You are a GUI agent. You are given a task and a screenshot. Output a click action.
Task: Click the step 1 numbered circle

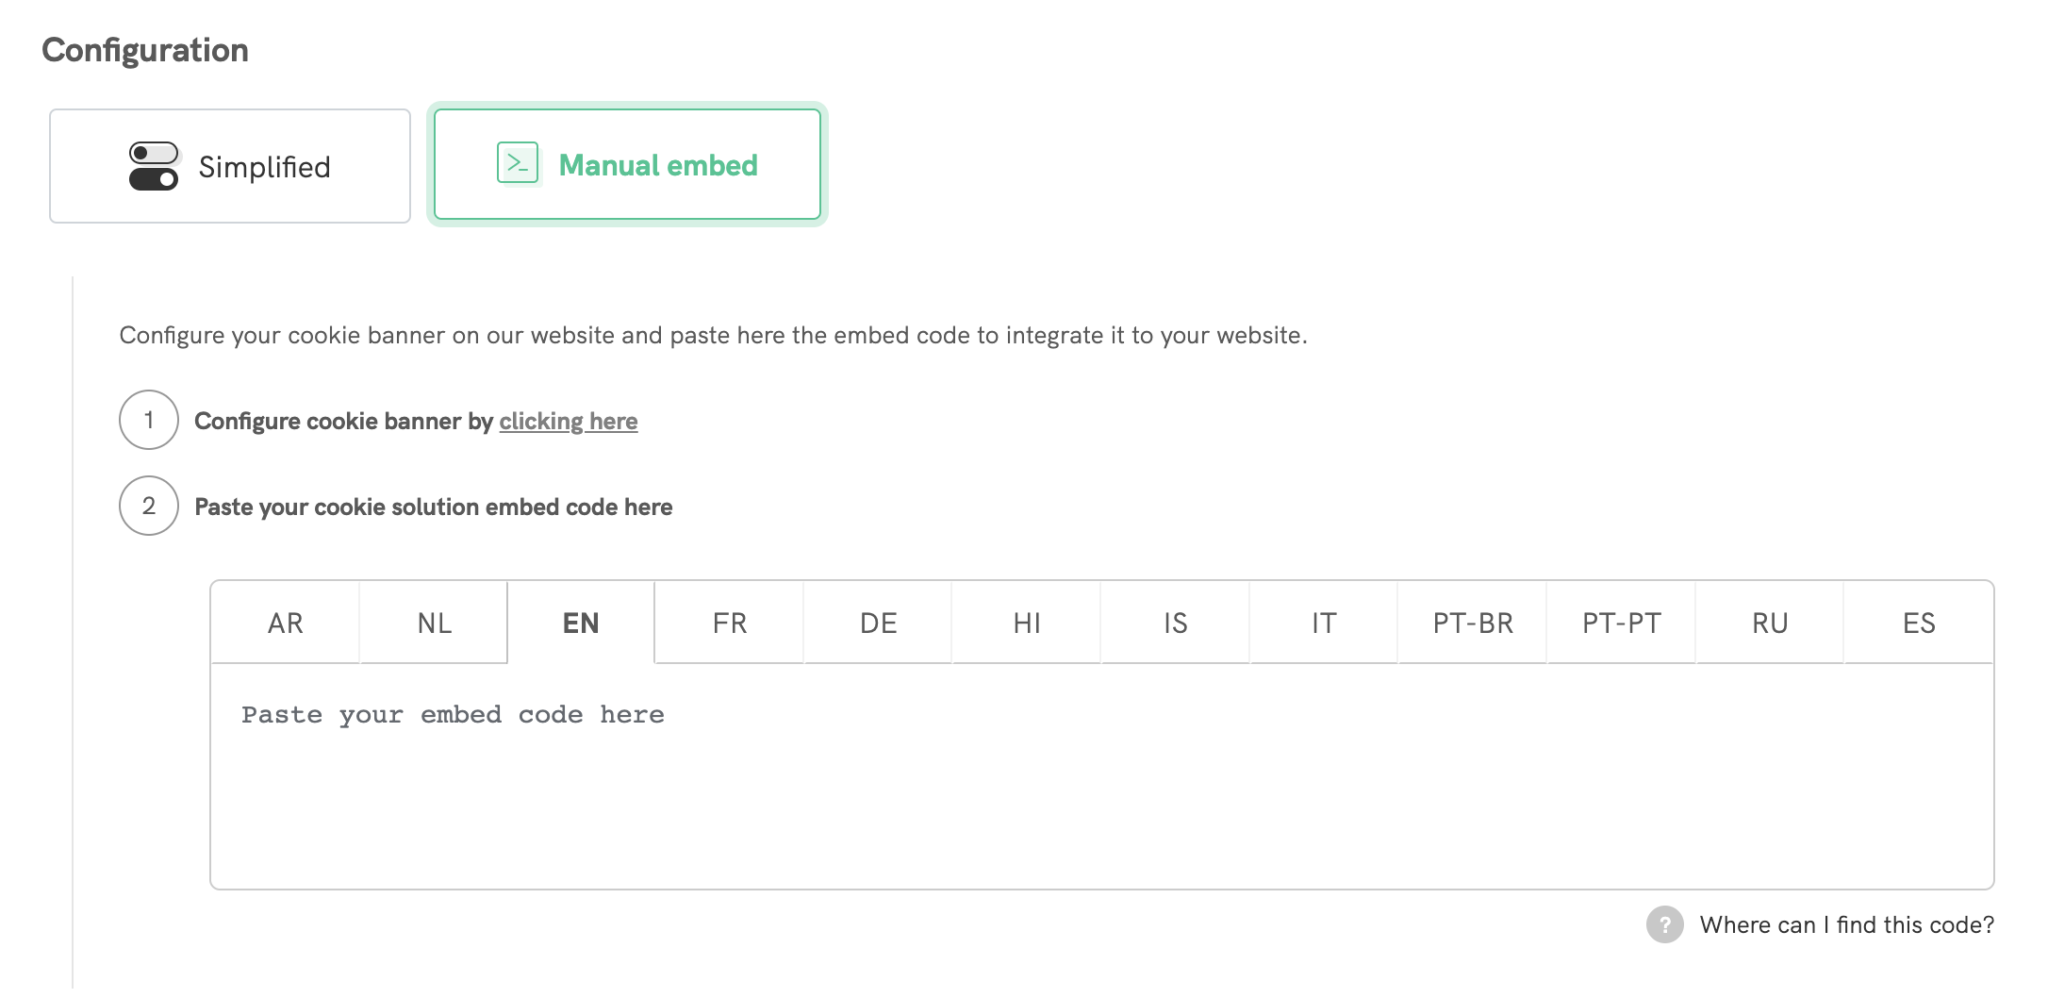[x=148, y=420]
